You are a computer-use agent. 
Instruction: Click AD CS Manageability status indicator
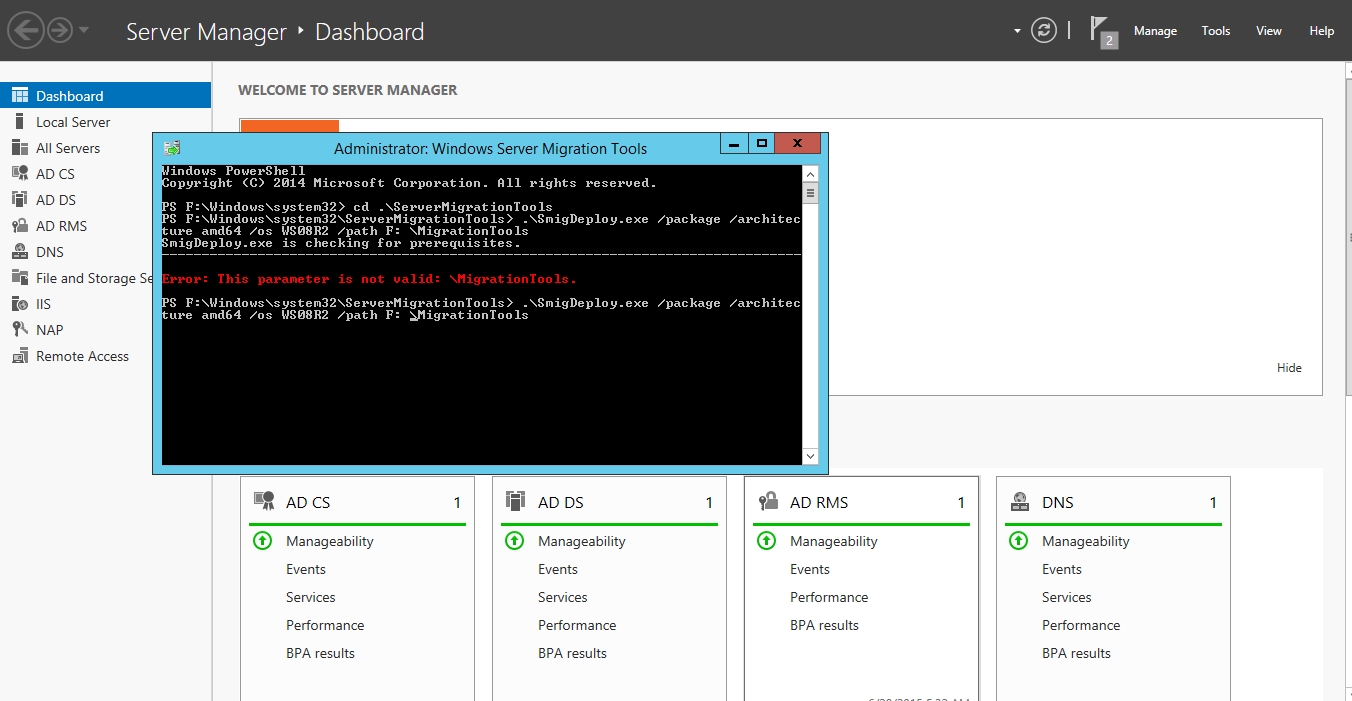pos(262,541)
